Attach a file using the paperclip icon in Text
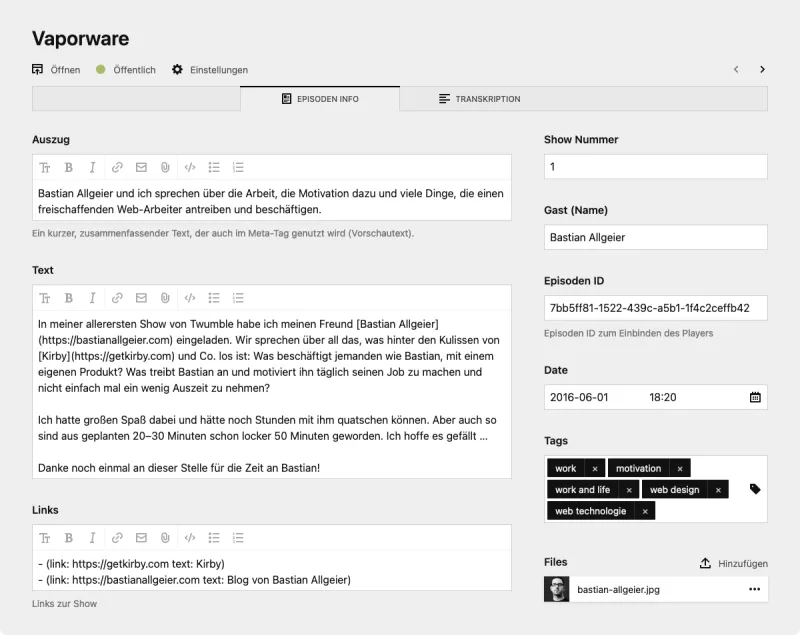Viewport: 800px width, 635px height. tap(165, 297)
